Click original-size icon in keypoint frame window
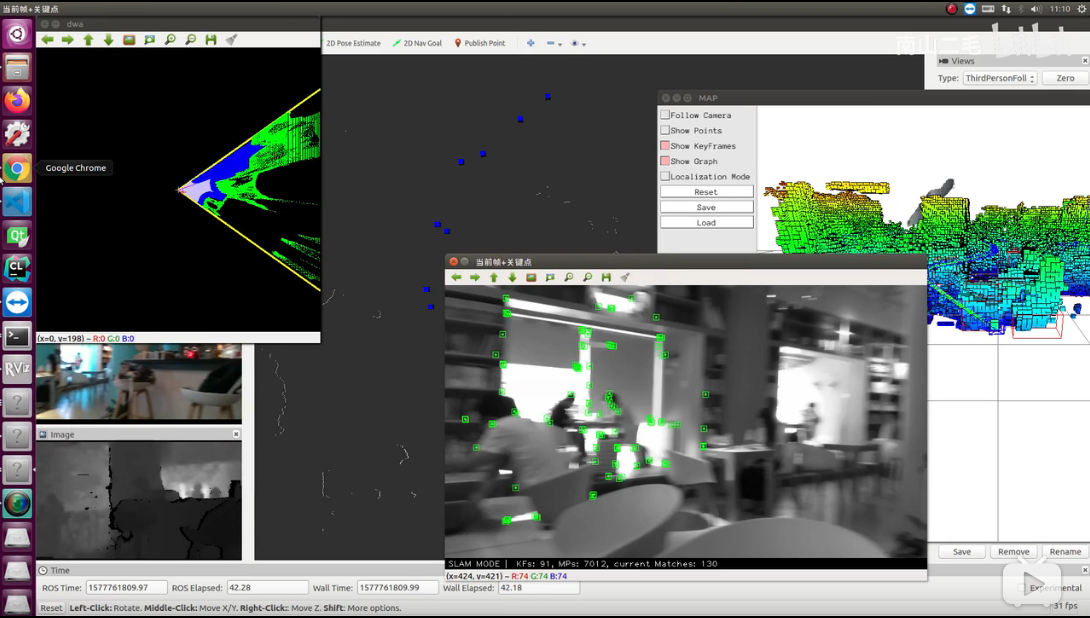This screenshot has width=1090, height=618. tap(531, 277)
